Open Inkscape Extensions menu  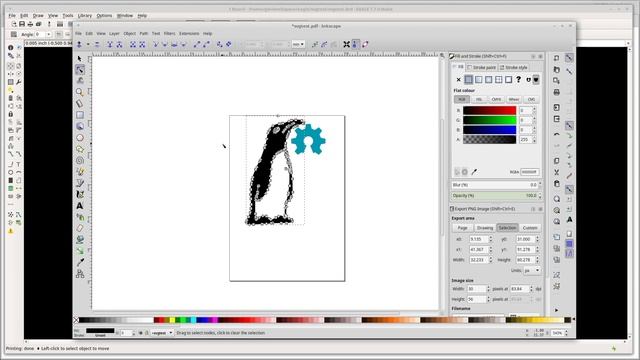pyautogui.click(x=189, y=33)
